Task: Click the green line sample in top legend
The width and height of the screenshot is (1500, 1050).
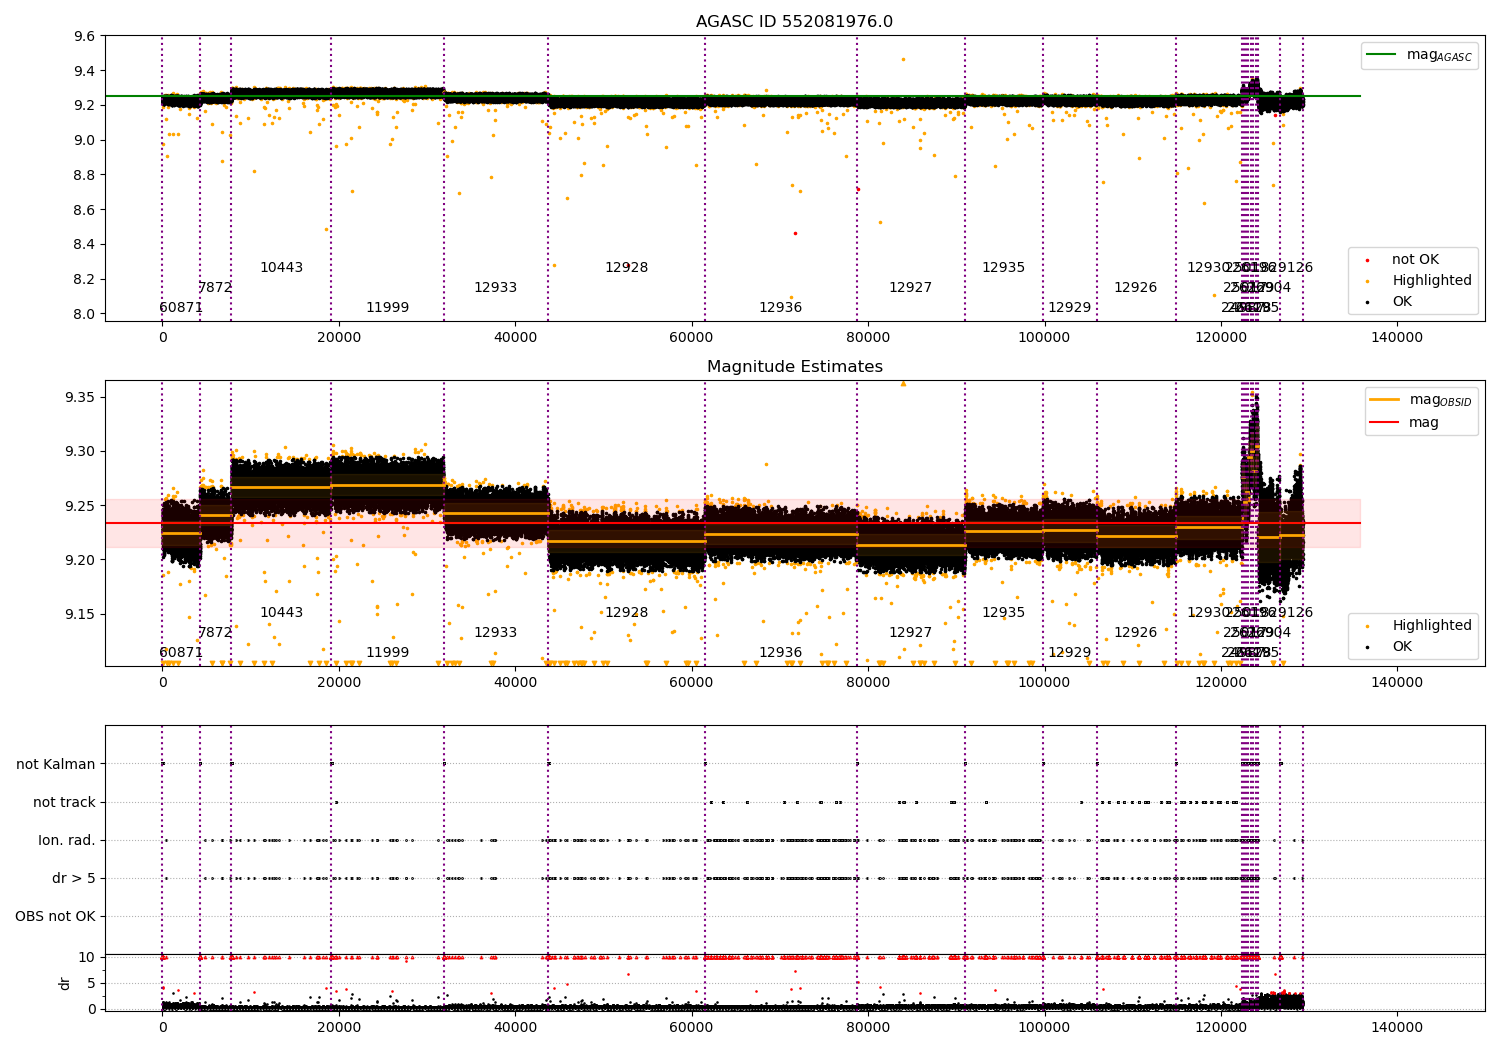Action: pos(1383,55)
